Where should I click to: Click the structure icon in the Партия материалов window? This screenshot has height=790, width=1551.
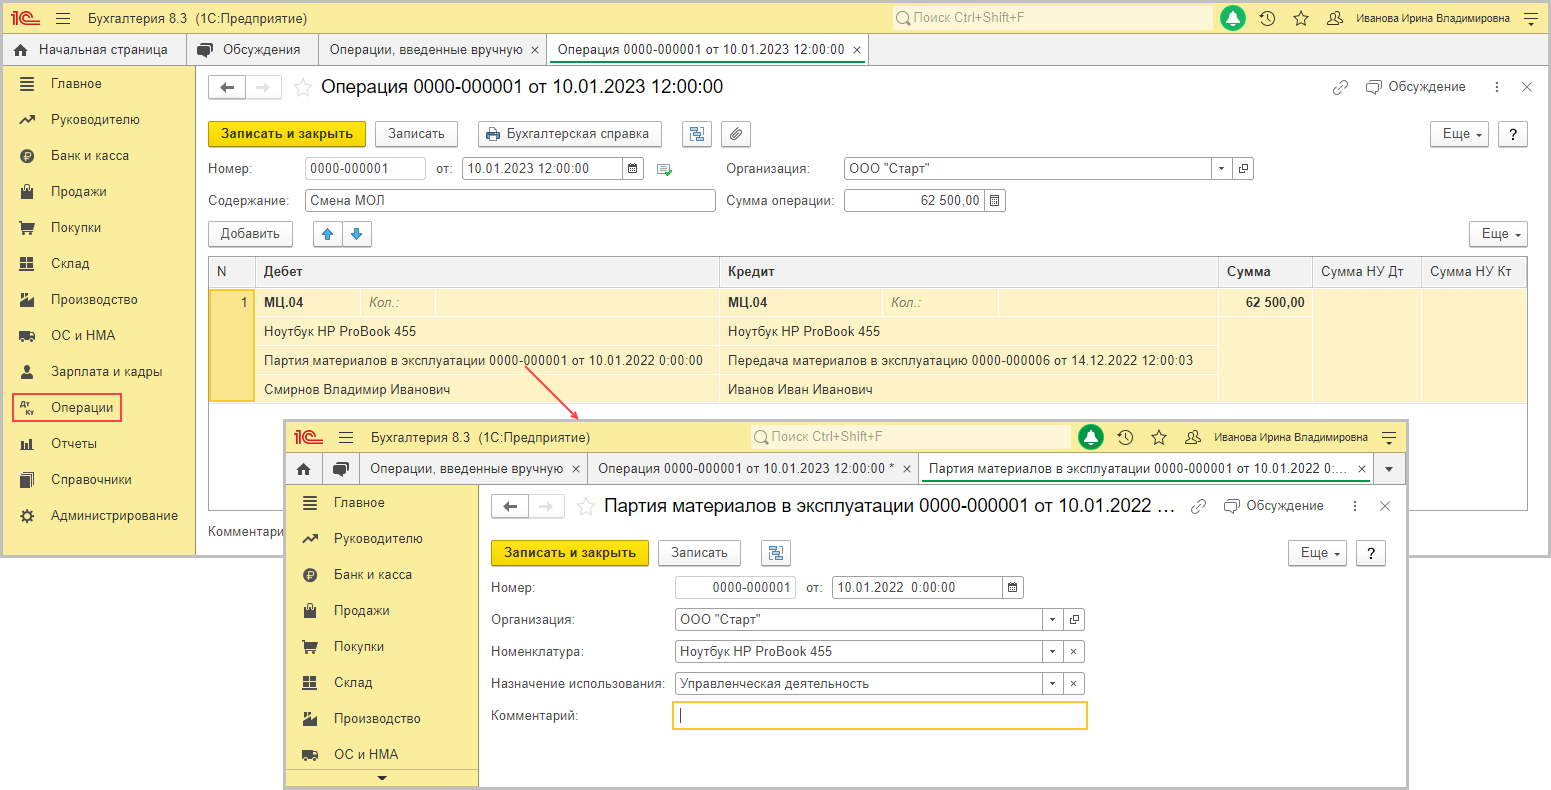pos(776,553)
